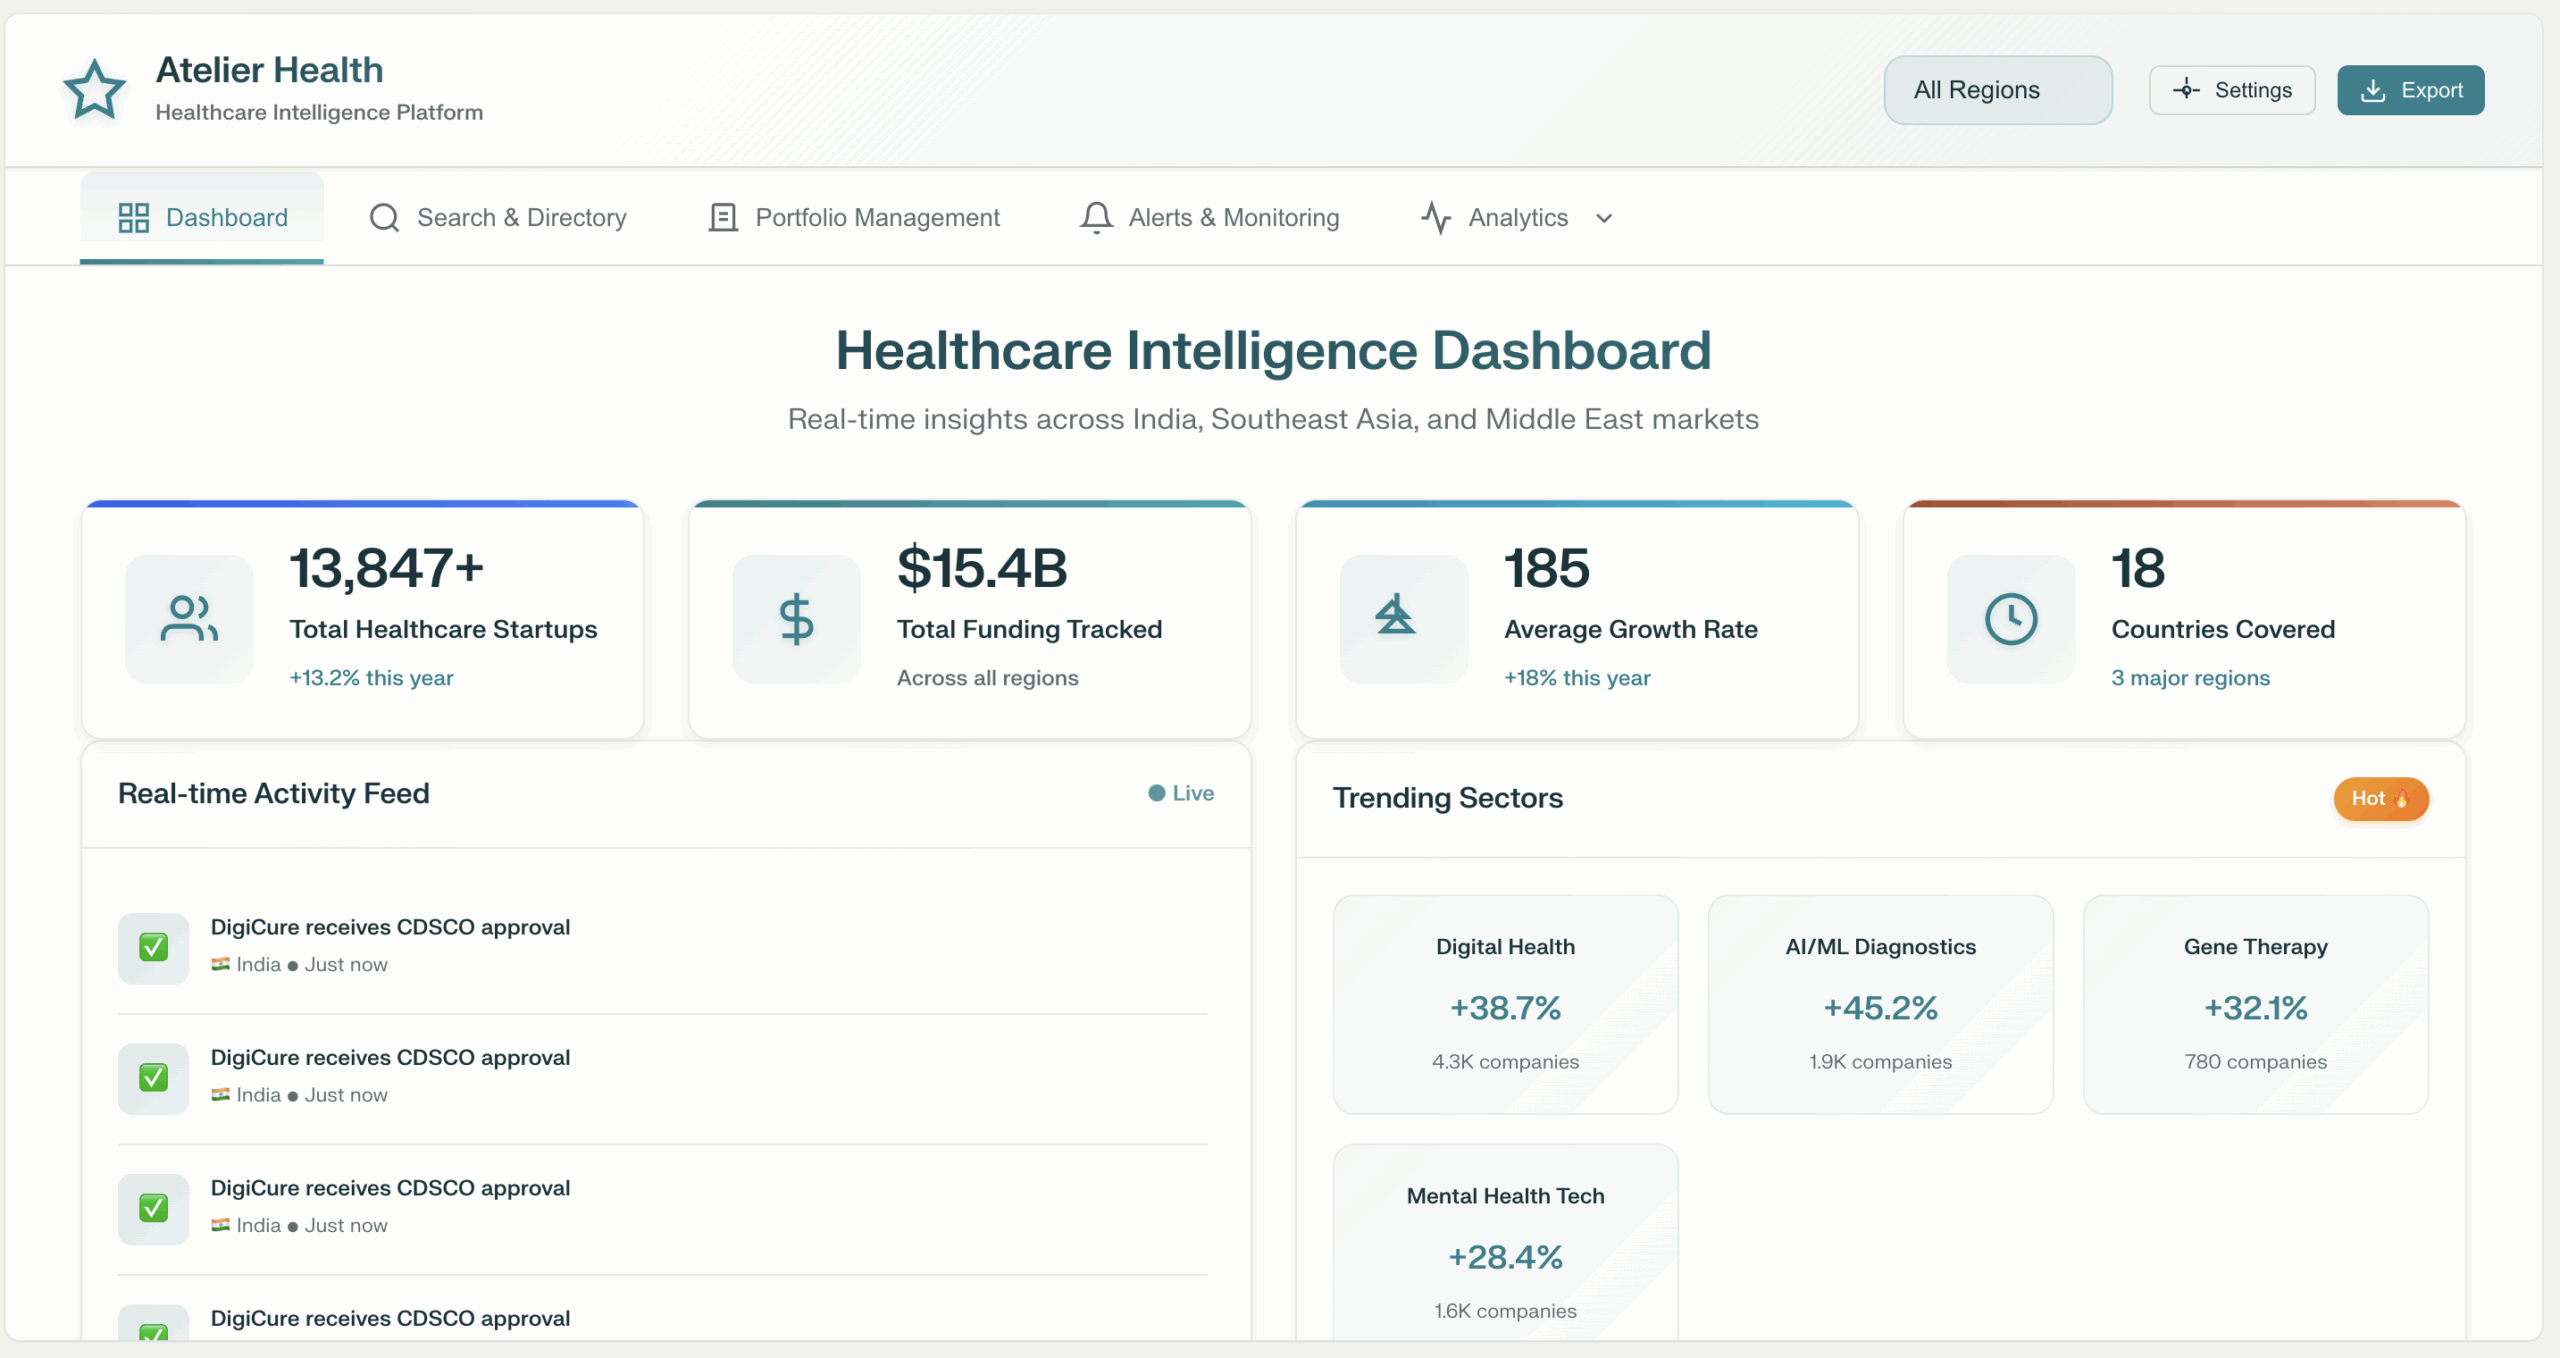The width and height of the screenshot is (2560, 1358).
Task: Click the dollar sign icon on Total Funding card
Action: click(796, 619)
